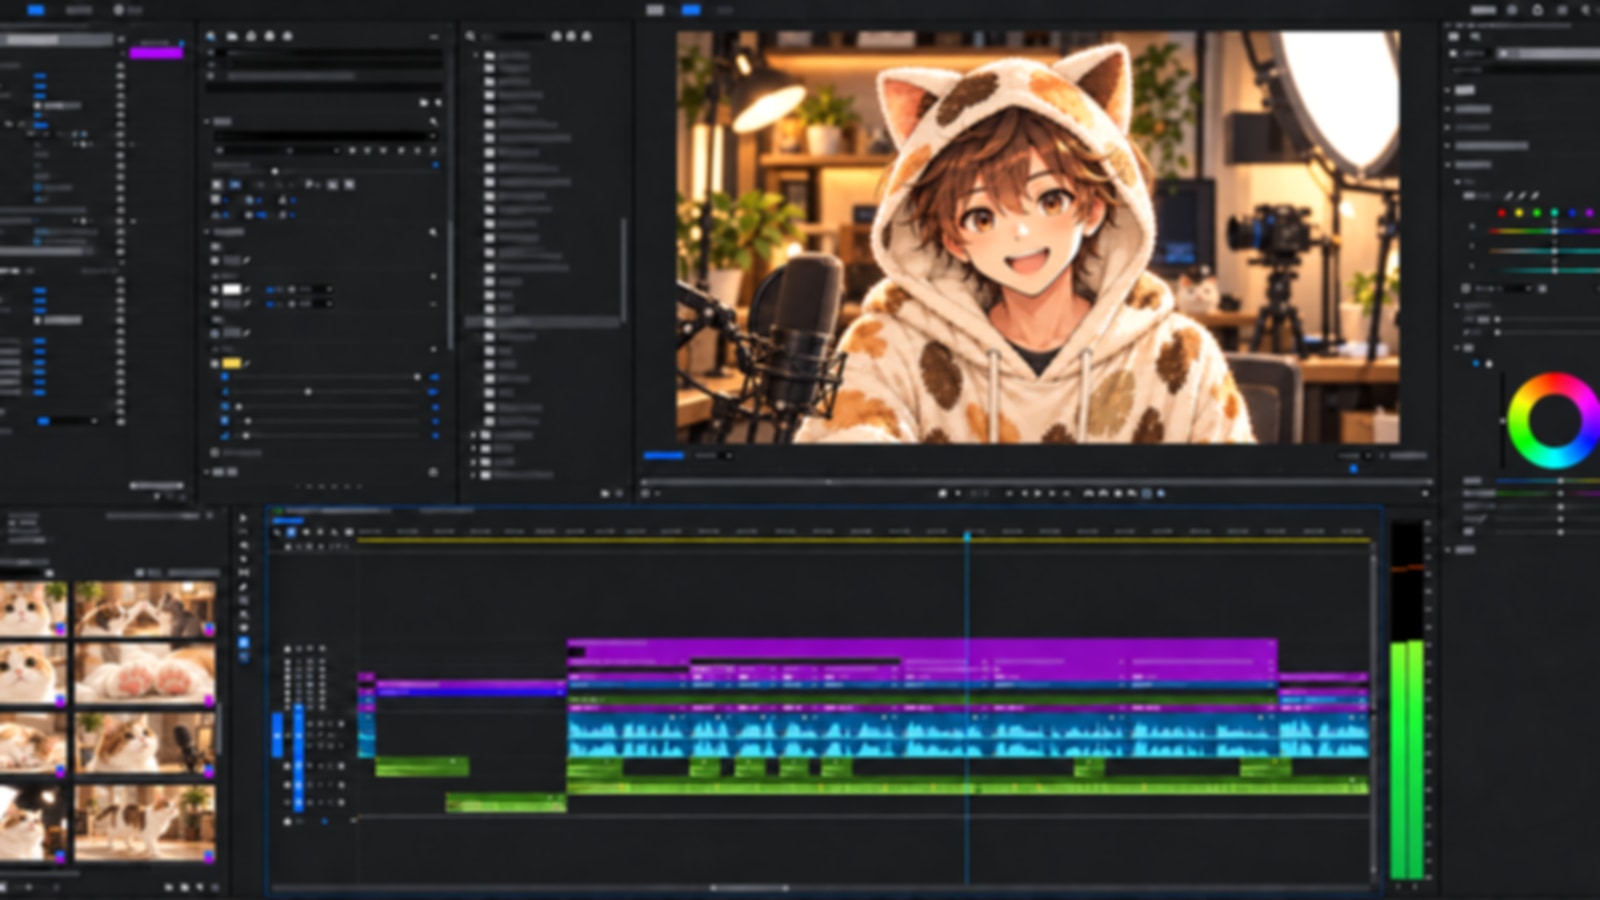
Task: Click the blue playhead on the timeline ruler
Action: coord(967,536)
